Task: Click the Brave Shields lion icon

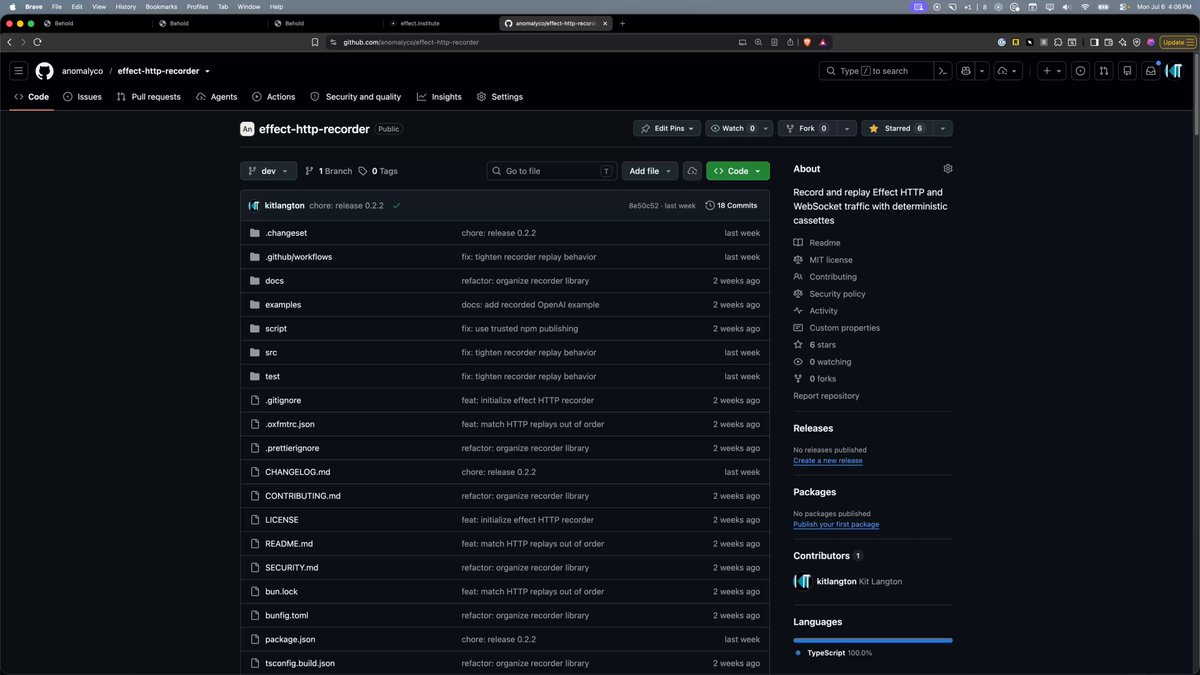Action: tap(806, 42)
